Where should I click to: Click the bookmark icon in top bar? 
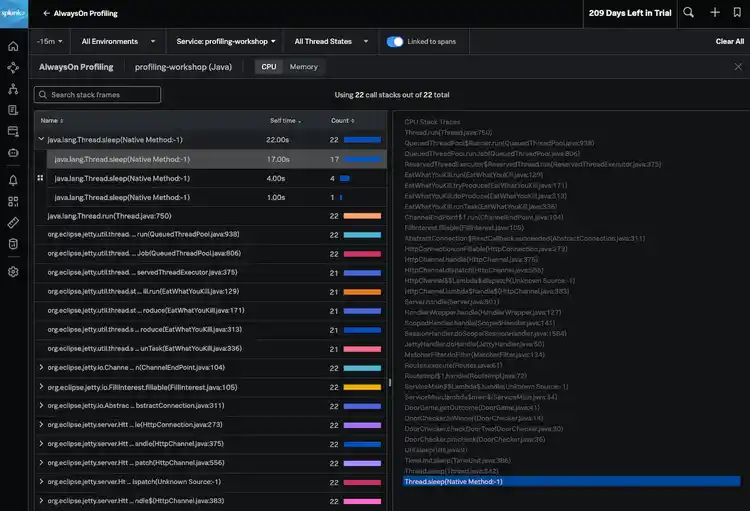pyautogui.click(x=737, y=12)
